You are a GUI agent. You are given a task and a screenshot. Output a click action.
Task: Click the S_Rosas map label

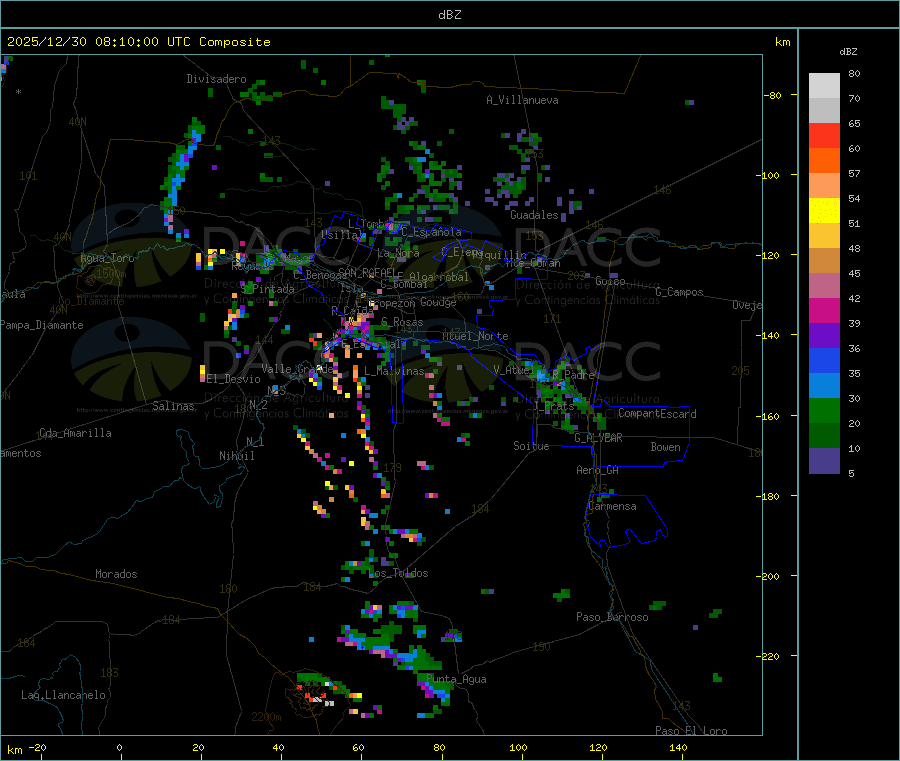pos(402,323)
